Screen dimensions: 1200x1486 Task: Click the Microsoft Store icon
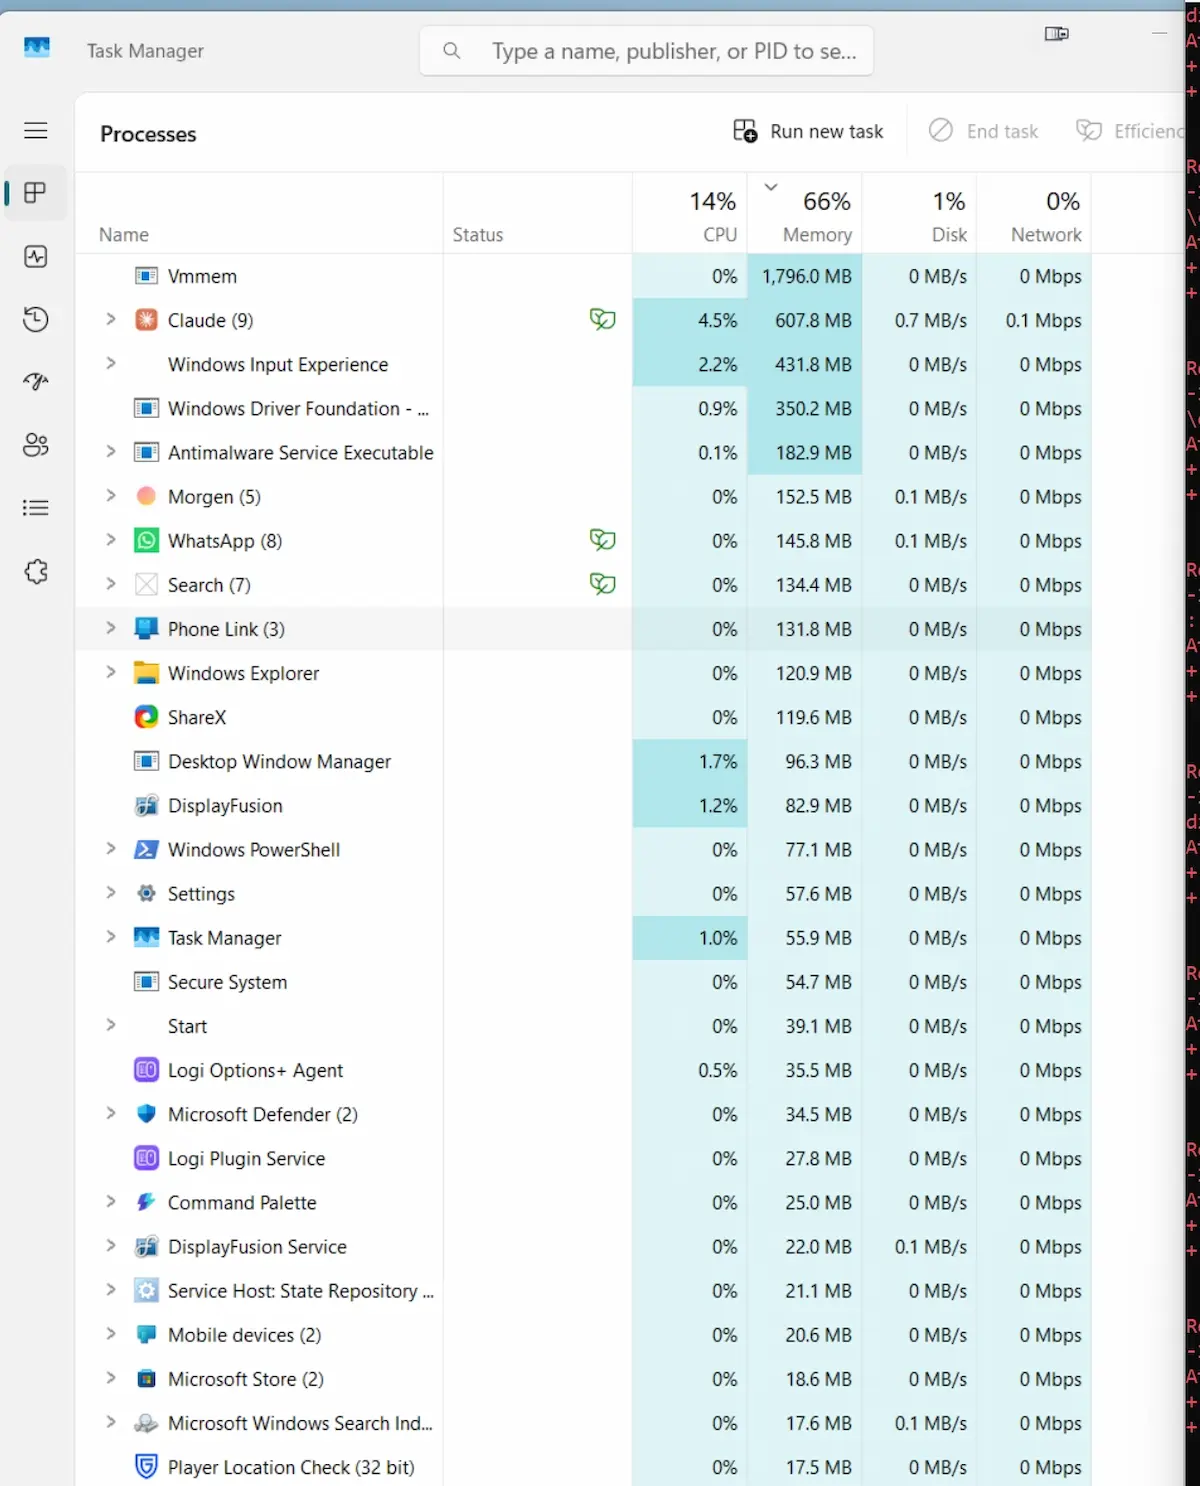tap(146, 1379)
